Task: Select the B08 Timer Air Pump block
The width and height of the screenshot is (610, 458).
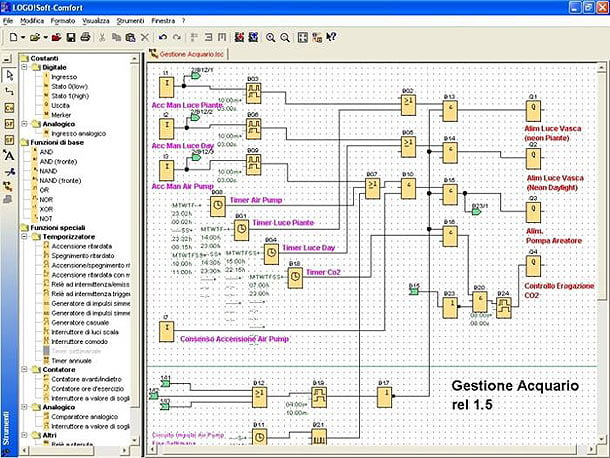Action: pos(218,206)
